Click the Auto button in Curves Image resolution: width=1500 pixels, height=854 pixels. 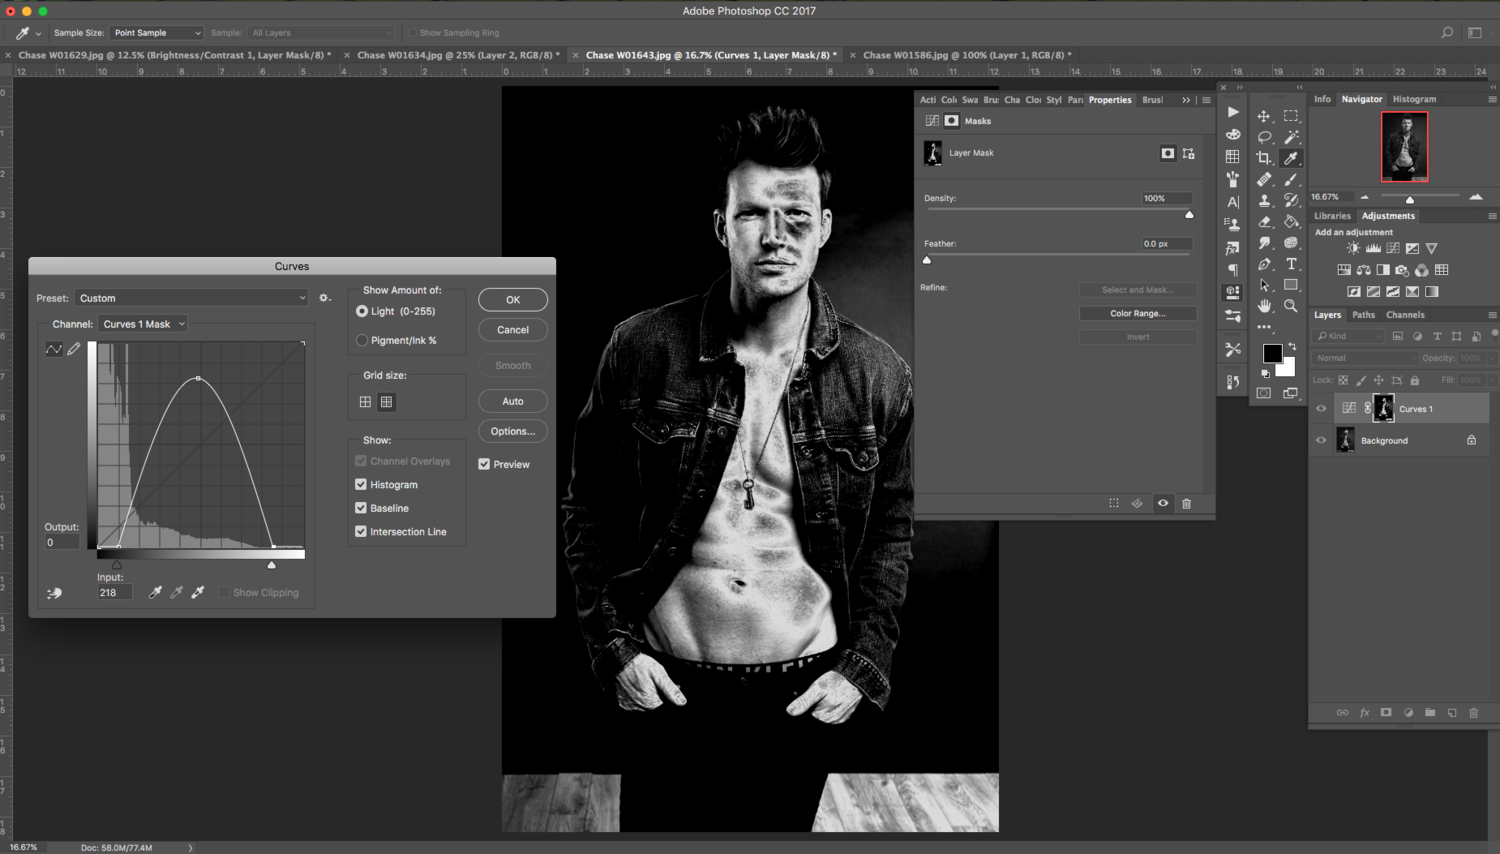[x=512, y=400]
